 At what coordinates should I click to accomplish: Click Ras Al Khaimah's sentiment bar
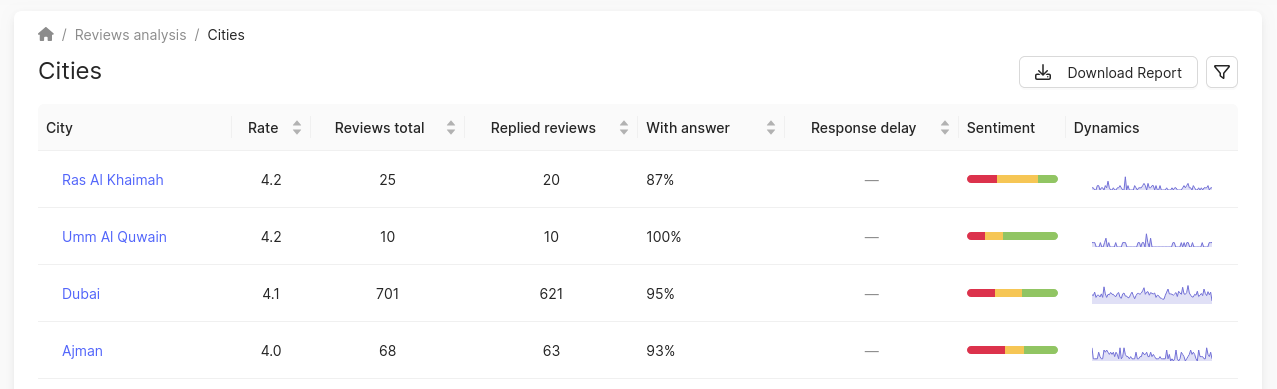click(1012, 179)
